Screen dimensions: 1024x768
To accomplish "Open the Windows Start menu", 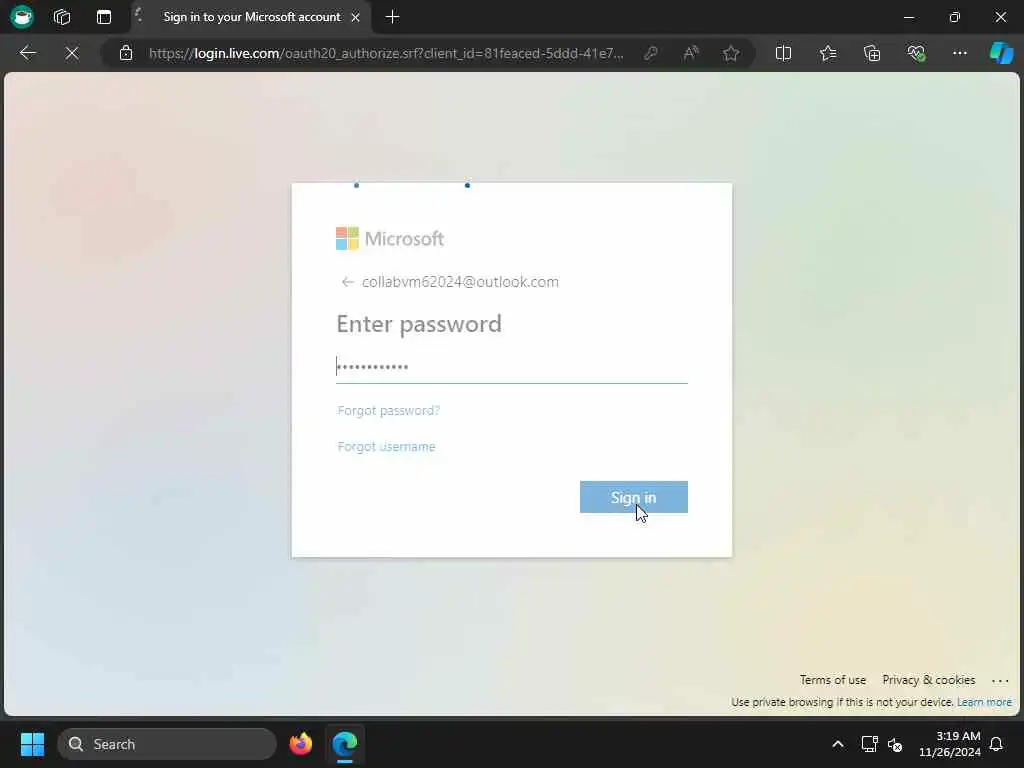I will 32,744.
